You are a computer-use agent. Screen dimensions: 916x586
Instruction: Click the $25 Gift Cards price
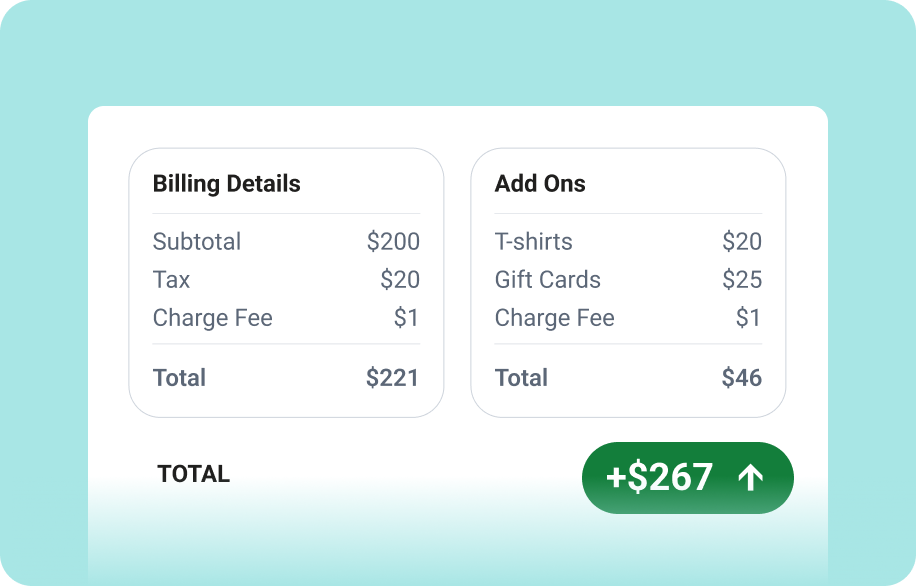(x=742, y=279)
